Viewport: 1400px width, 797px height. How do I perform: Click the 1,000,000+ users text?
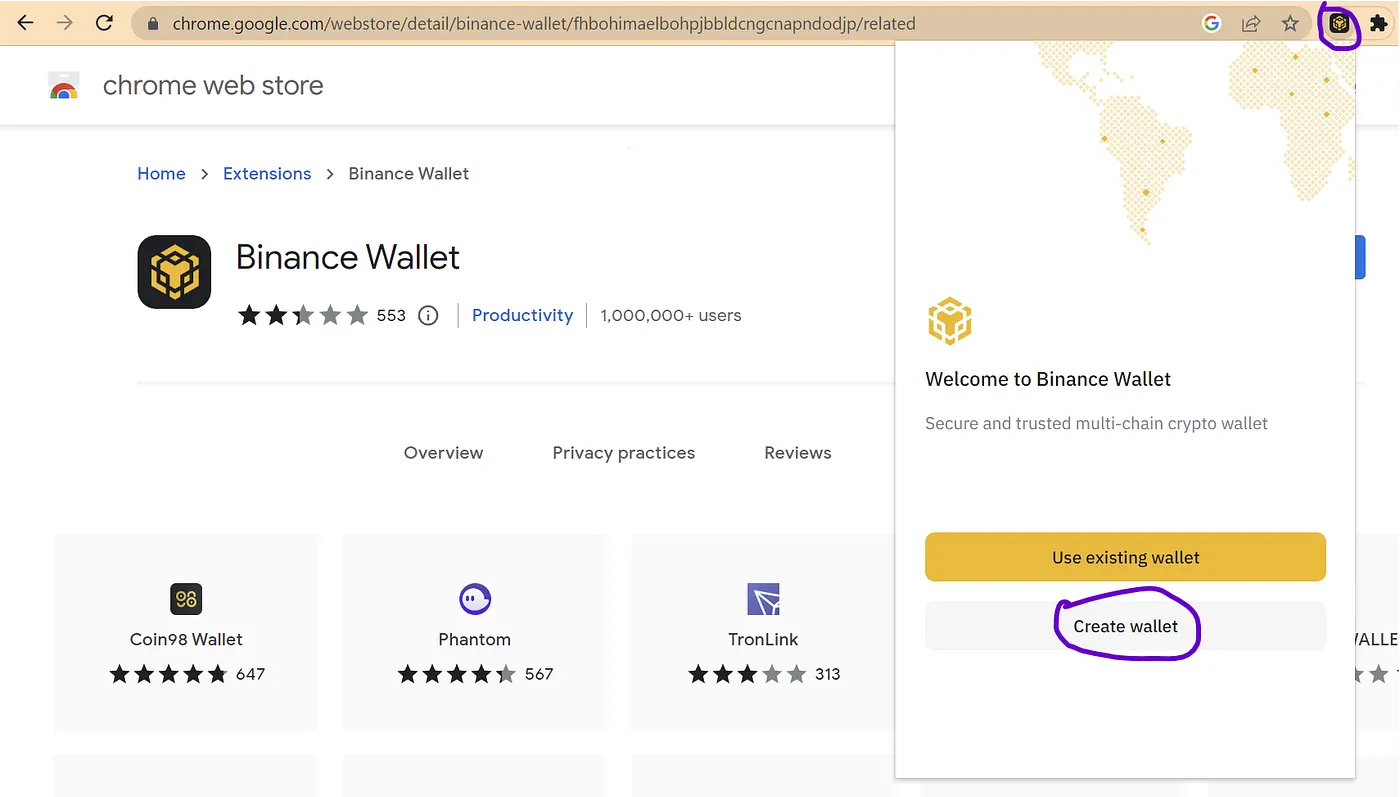click(x=671, y=316)
